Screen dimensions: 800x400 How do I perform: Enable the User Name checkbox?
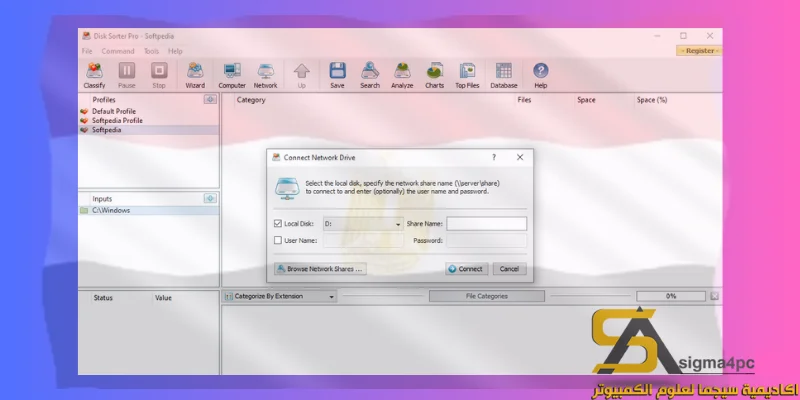pyautogui.click(x=278, y=240)
